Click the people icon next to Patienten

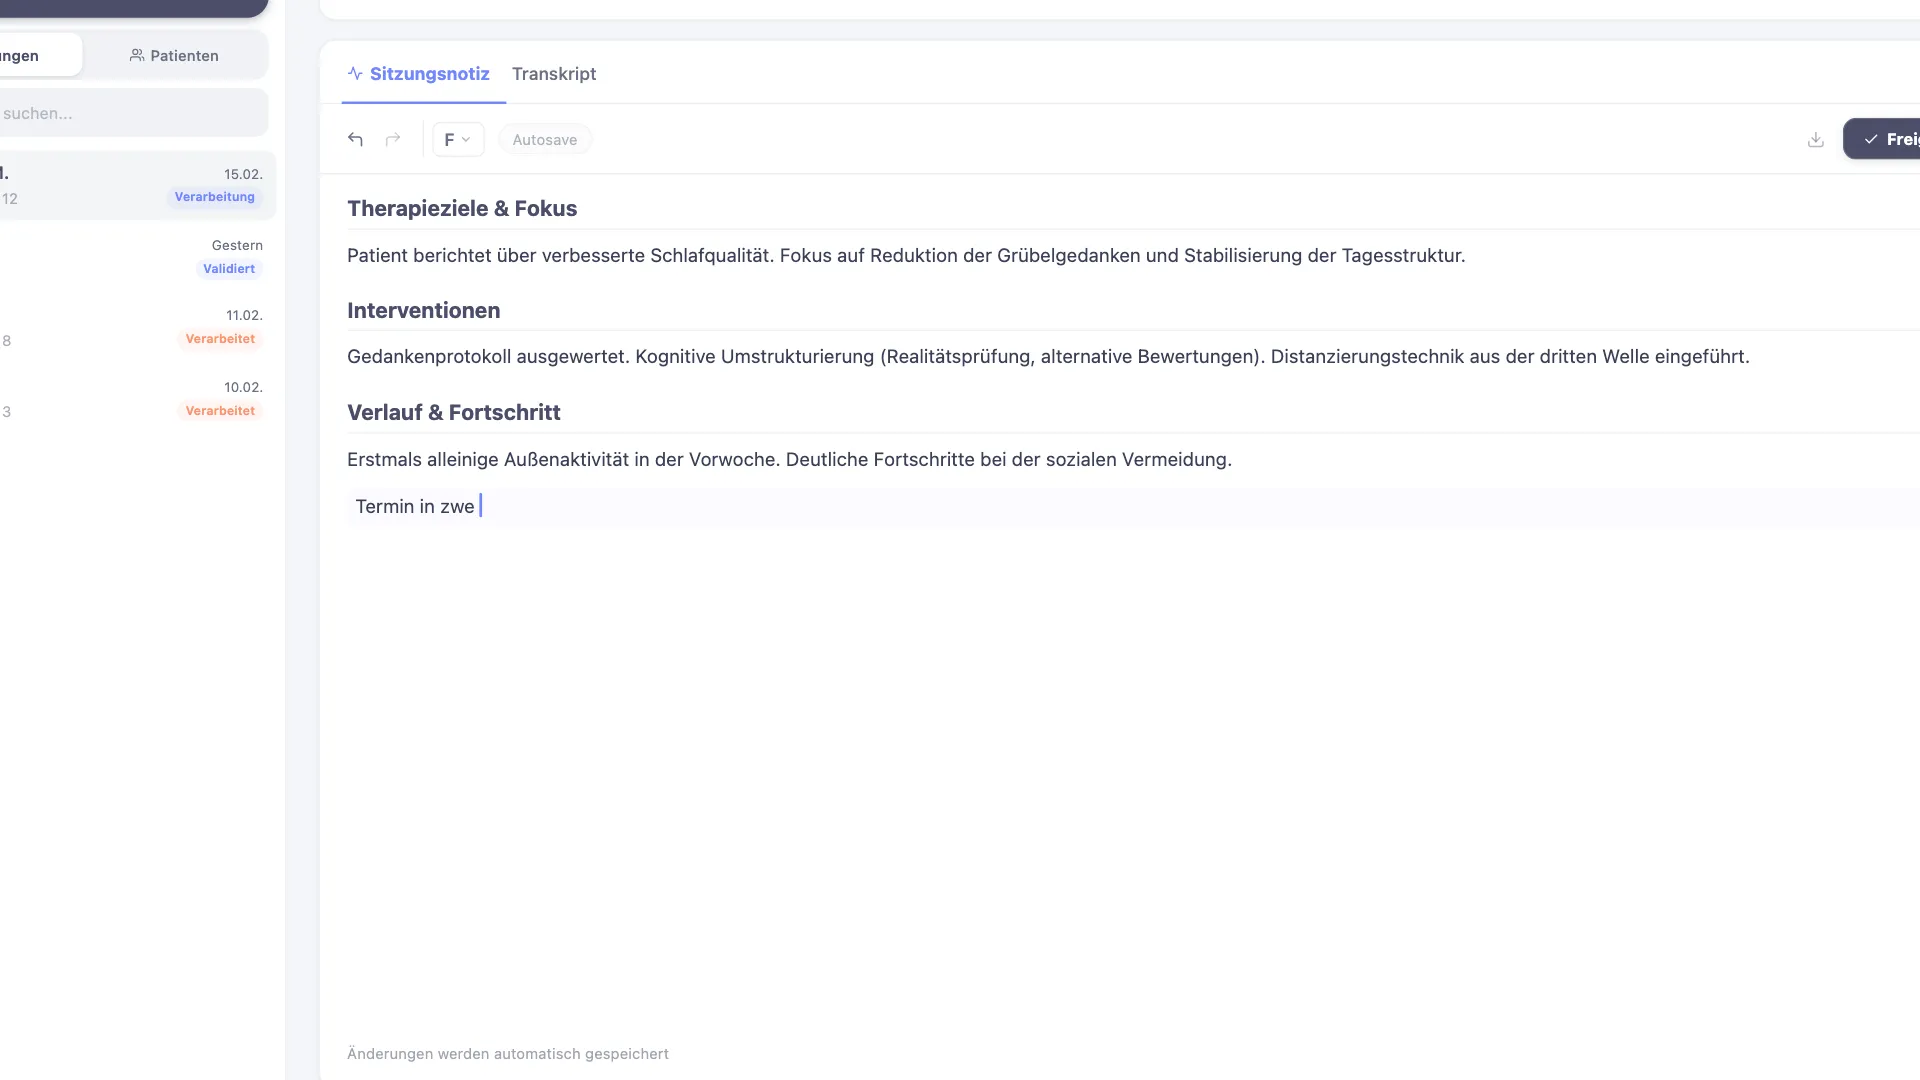pyautogui.click(x=137, y=55)
